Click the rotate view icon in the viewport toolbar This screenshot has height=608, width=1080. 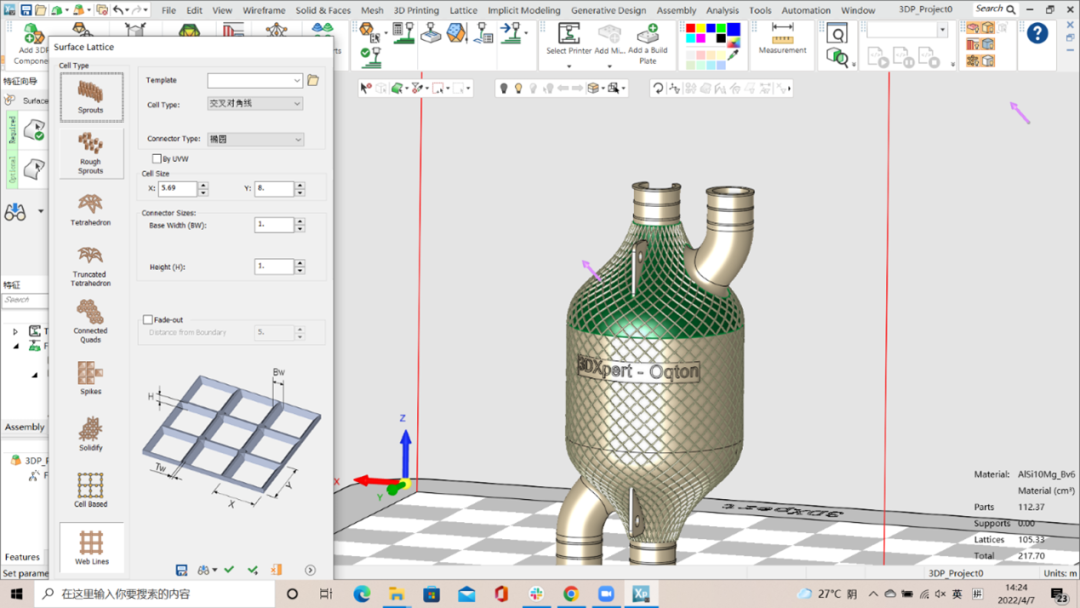658,88
